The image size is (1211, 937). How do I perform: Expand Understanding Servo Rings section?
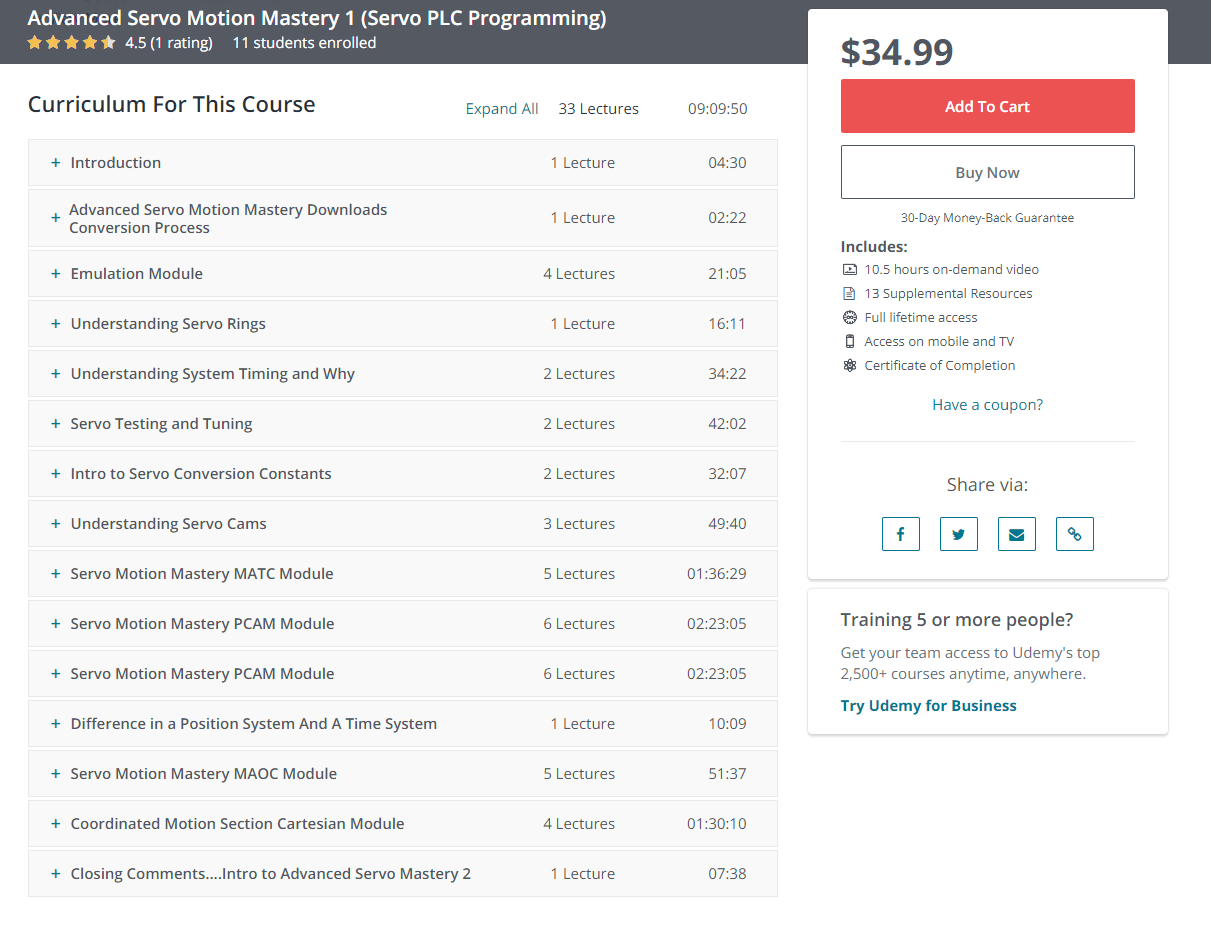coord(167,324)
